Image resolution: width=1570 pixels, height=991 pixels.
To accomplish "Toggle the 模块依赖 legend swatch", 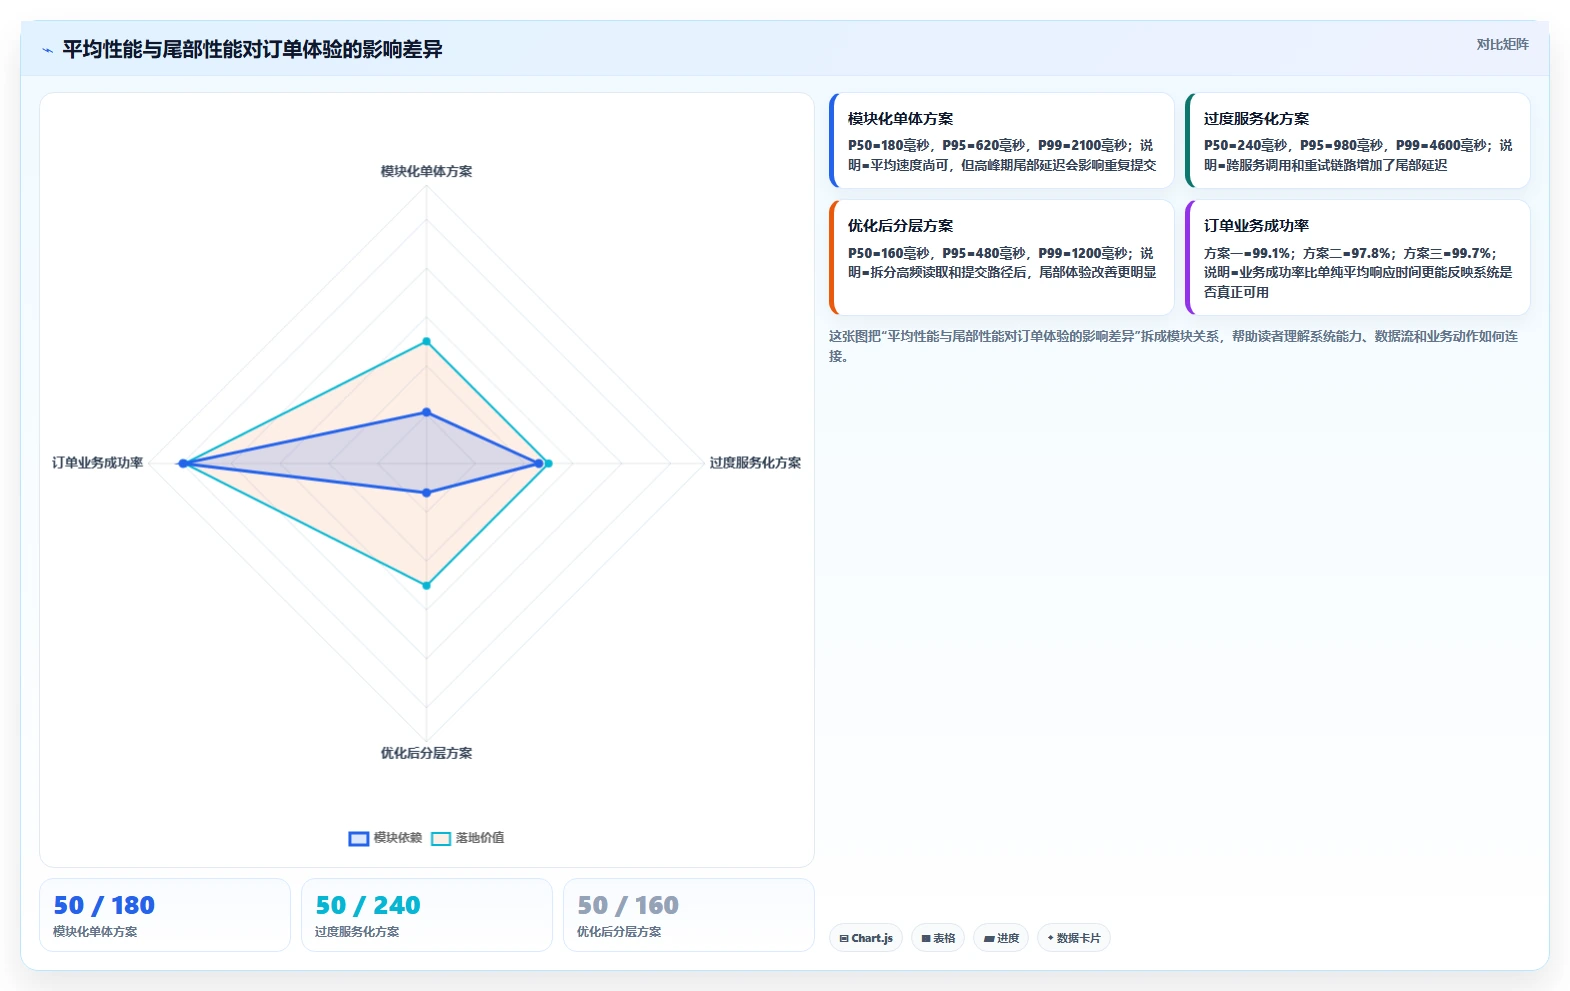I will pyautogui.click(x=359, y=838).
